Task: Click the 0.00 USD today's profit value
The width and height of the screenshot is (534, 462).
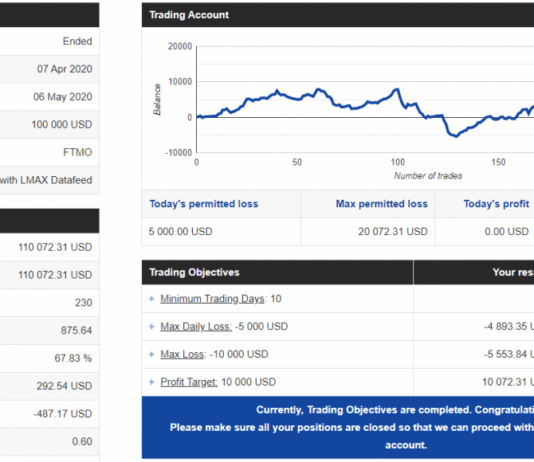Action: 506,232
